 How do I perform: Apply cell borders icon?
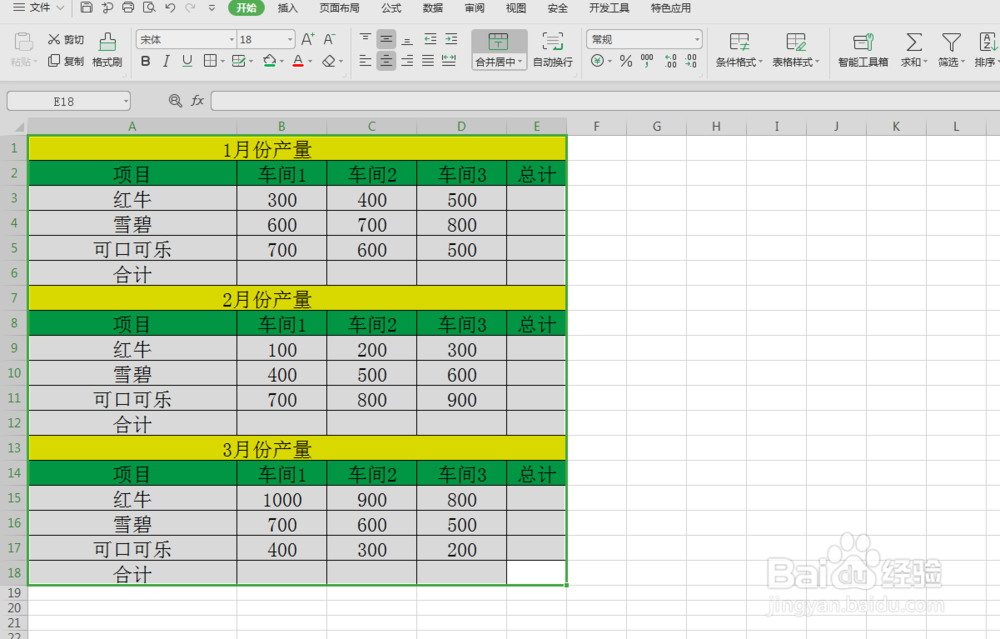coord(210,61)
